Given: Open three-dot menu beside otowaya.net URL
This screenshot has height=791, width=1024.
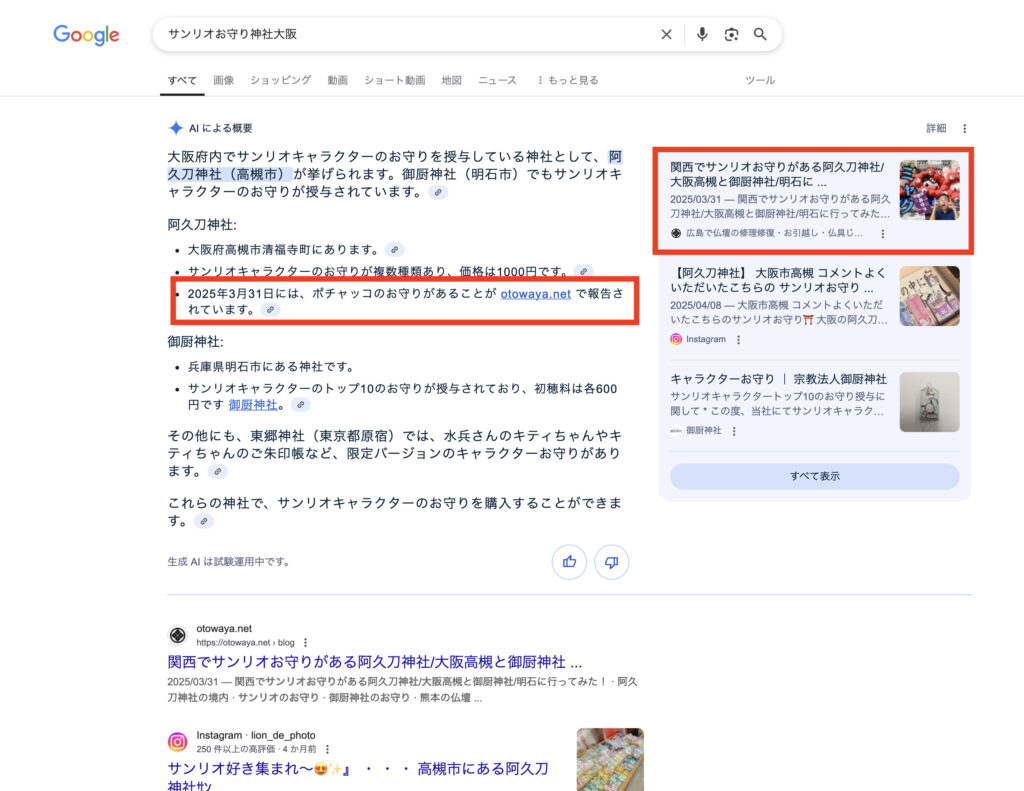Looking at the screenshot, I should 305,643.
